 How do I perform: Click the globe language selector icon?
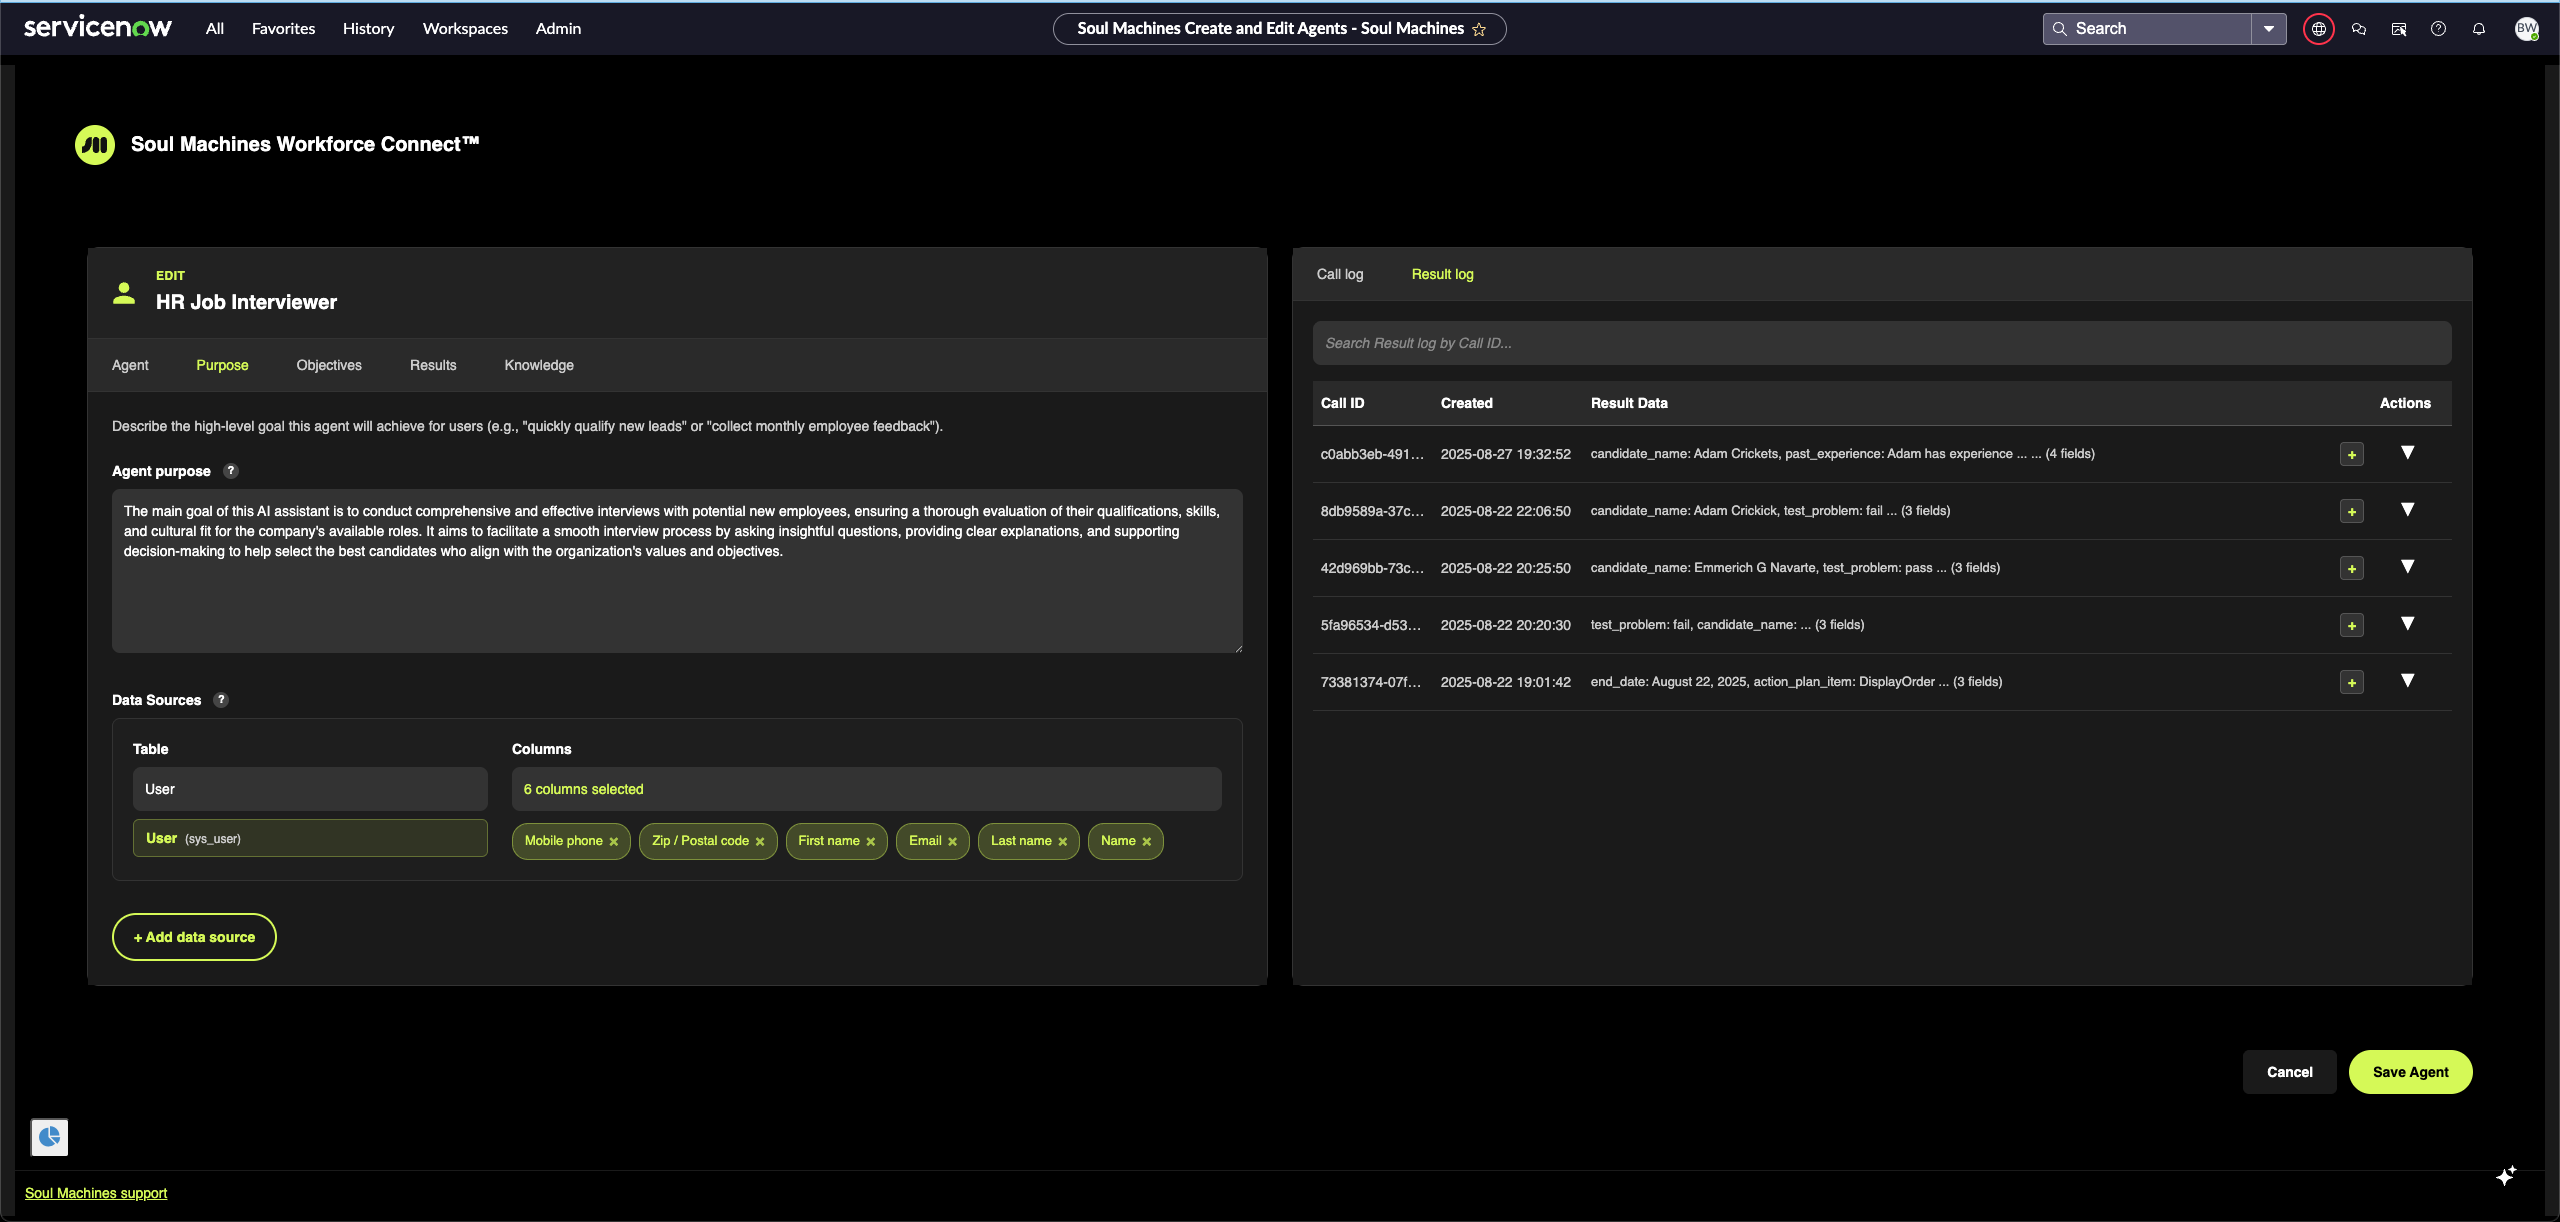[2318, 28]
